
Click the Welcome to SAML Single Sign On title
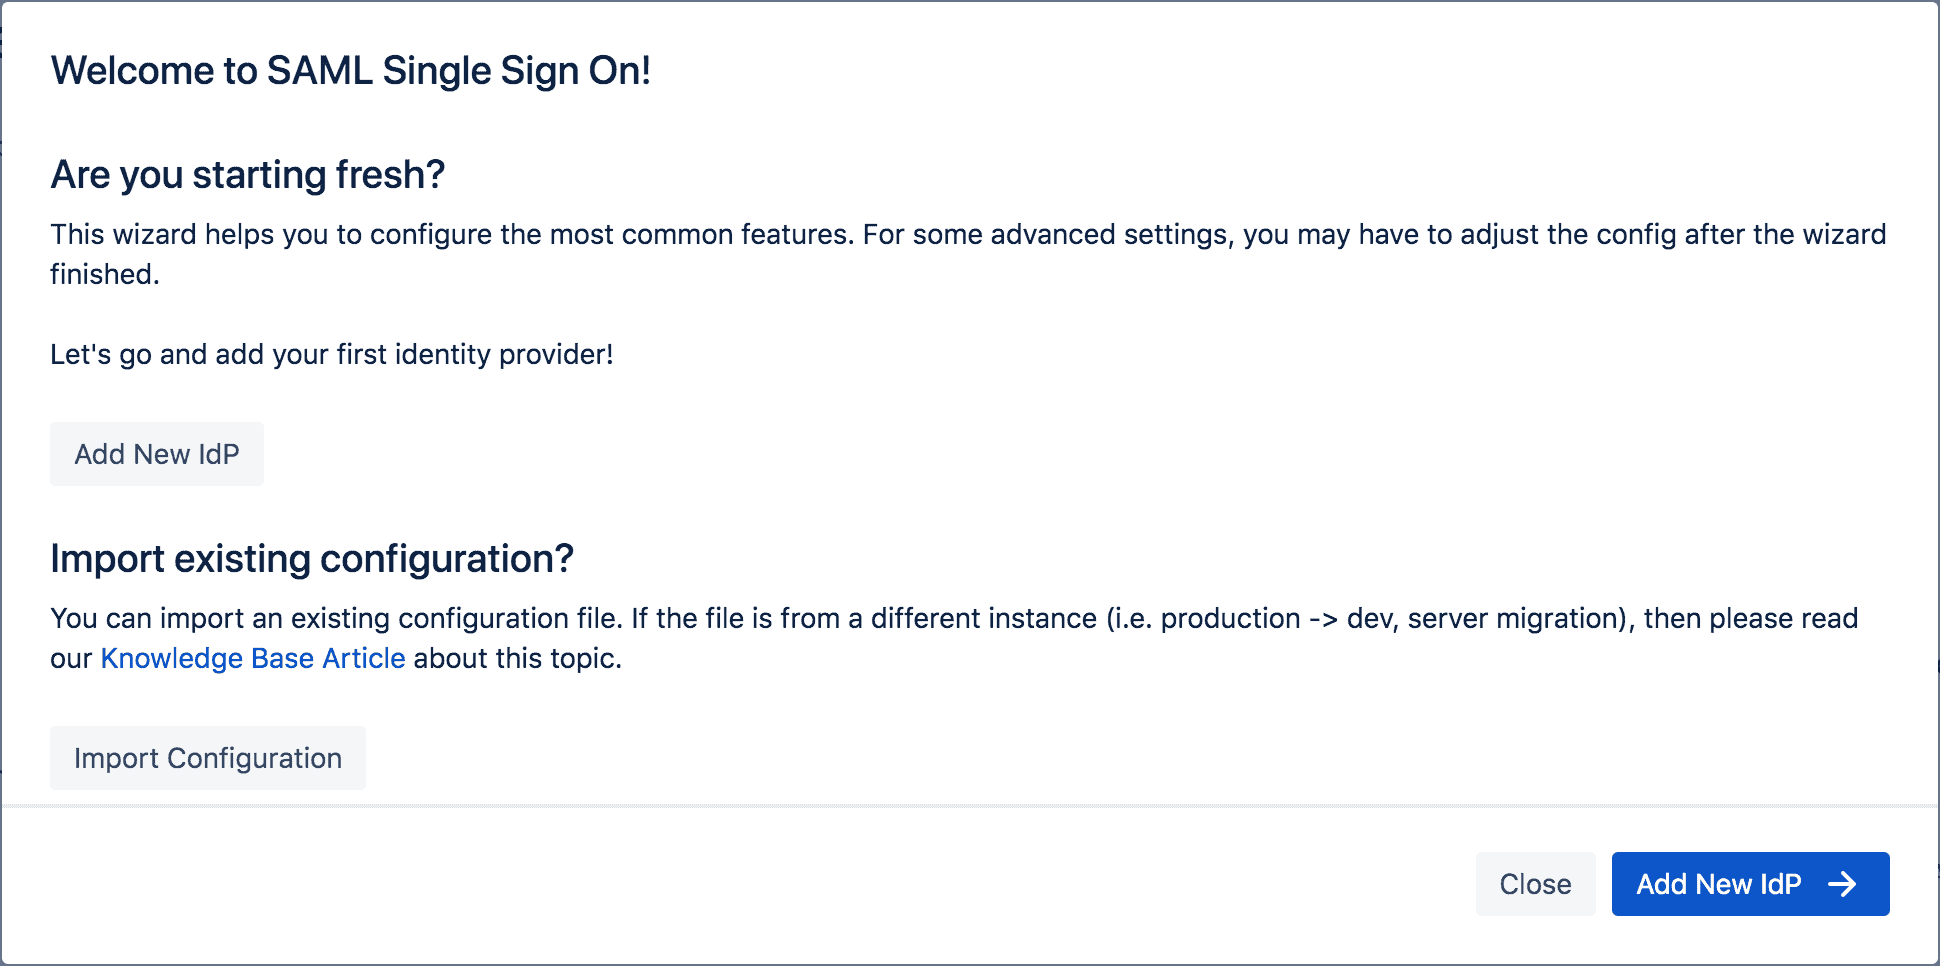(352, 70)
